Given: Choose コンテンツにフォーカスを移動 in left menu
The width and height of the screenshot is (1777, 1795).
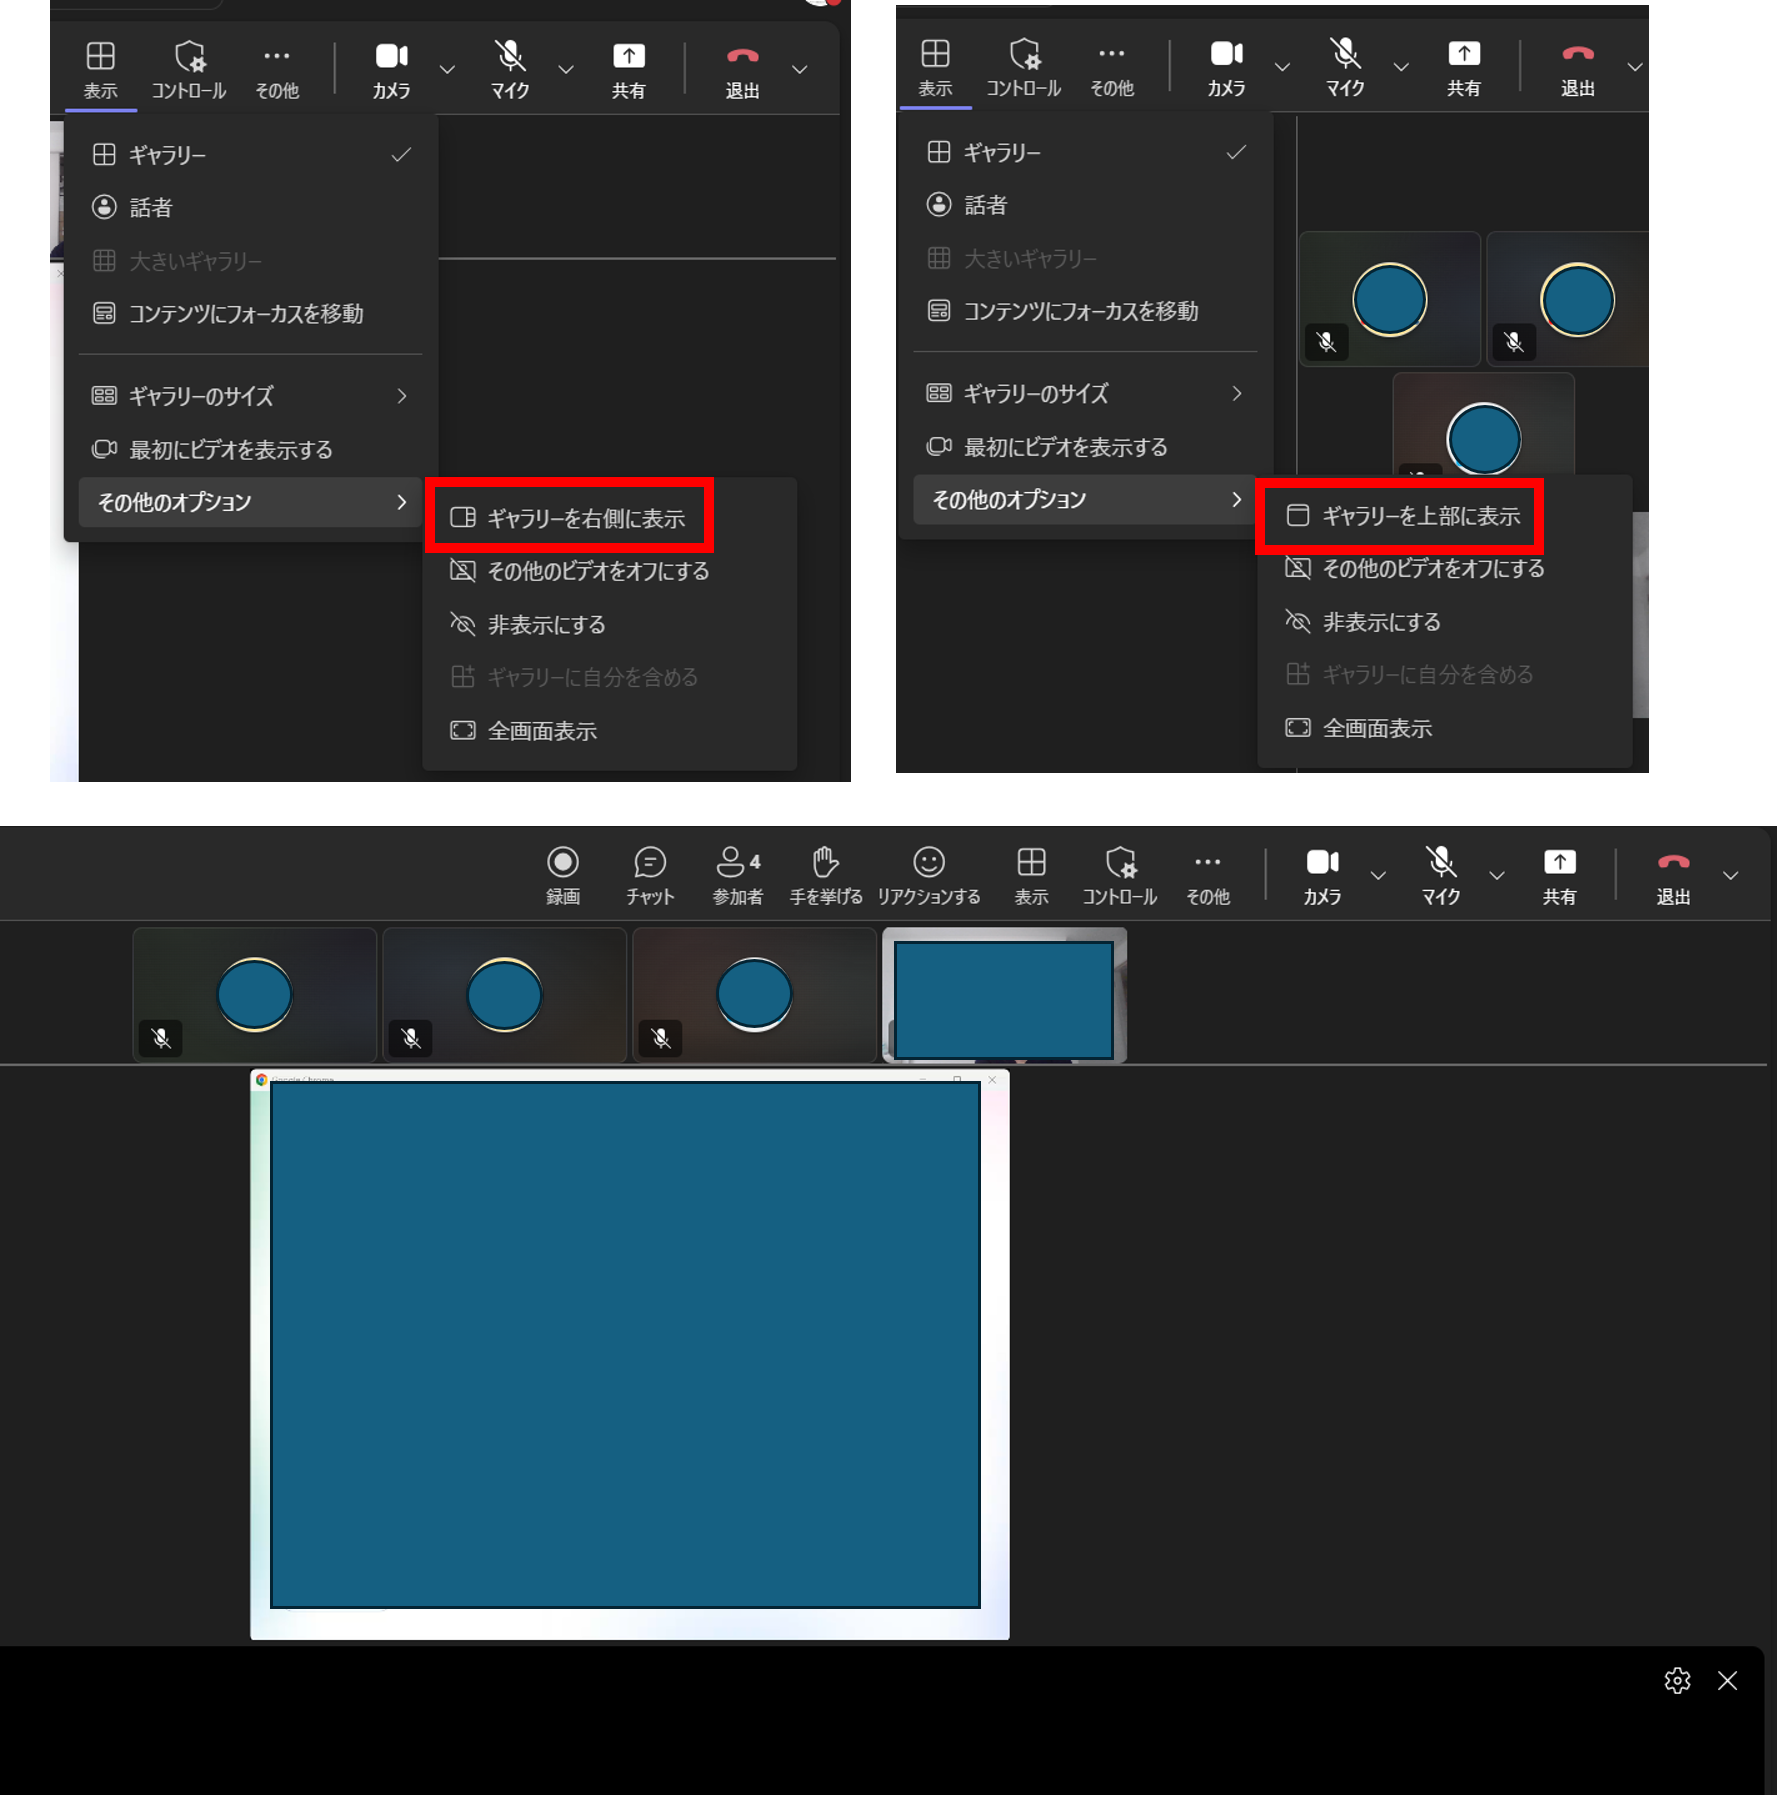Looking at the screenshot, I should (x=251, y=313).
